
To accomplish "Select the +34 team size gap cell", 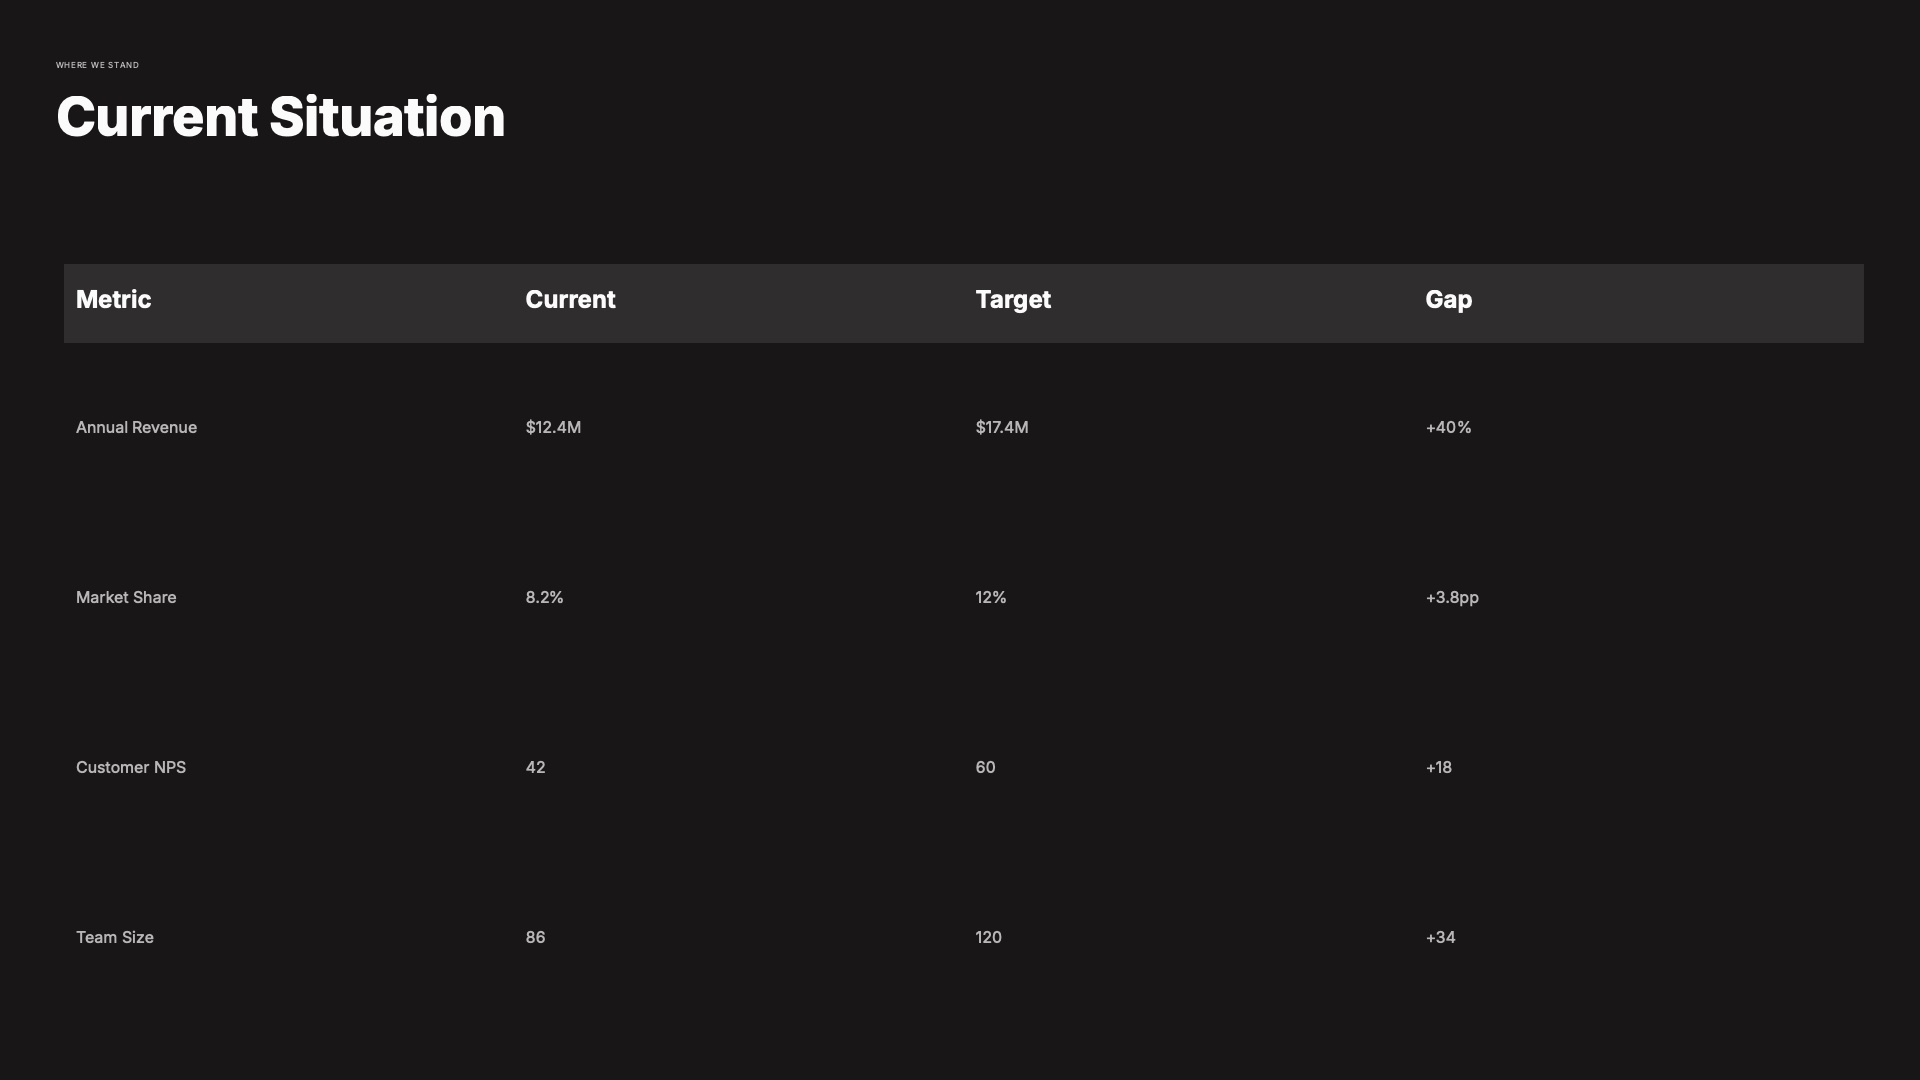I will click(1440, 938).
